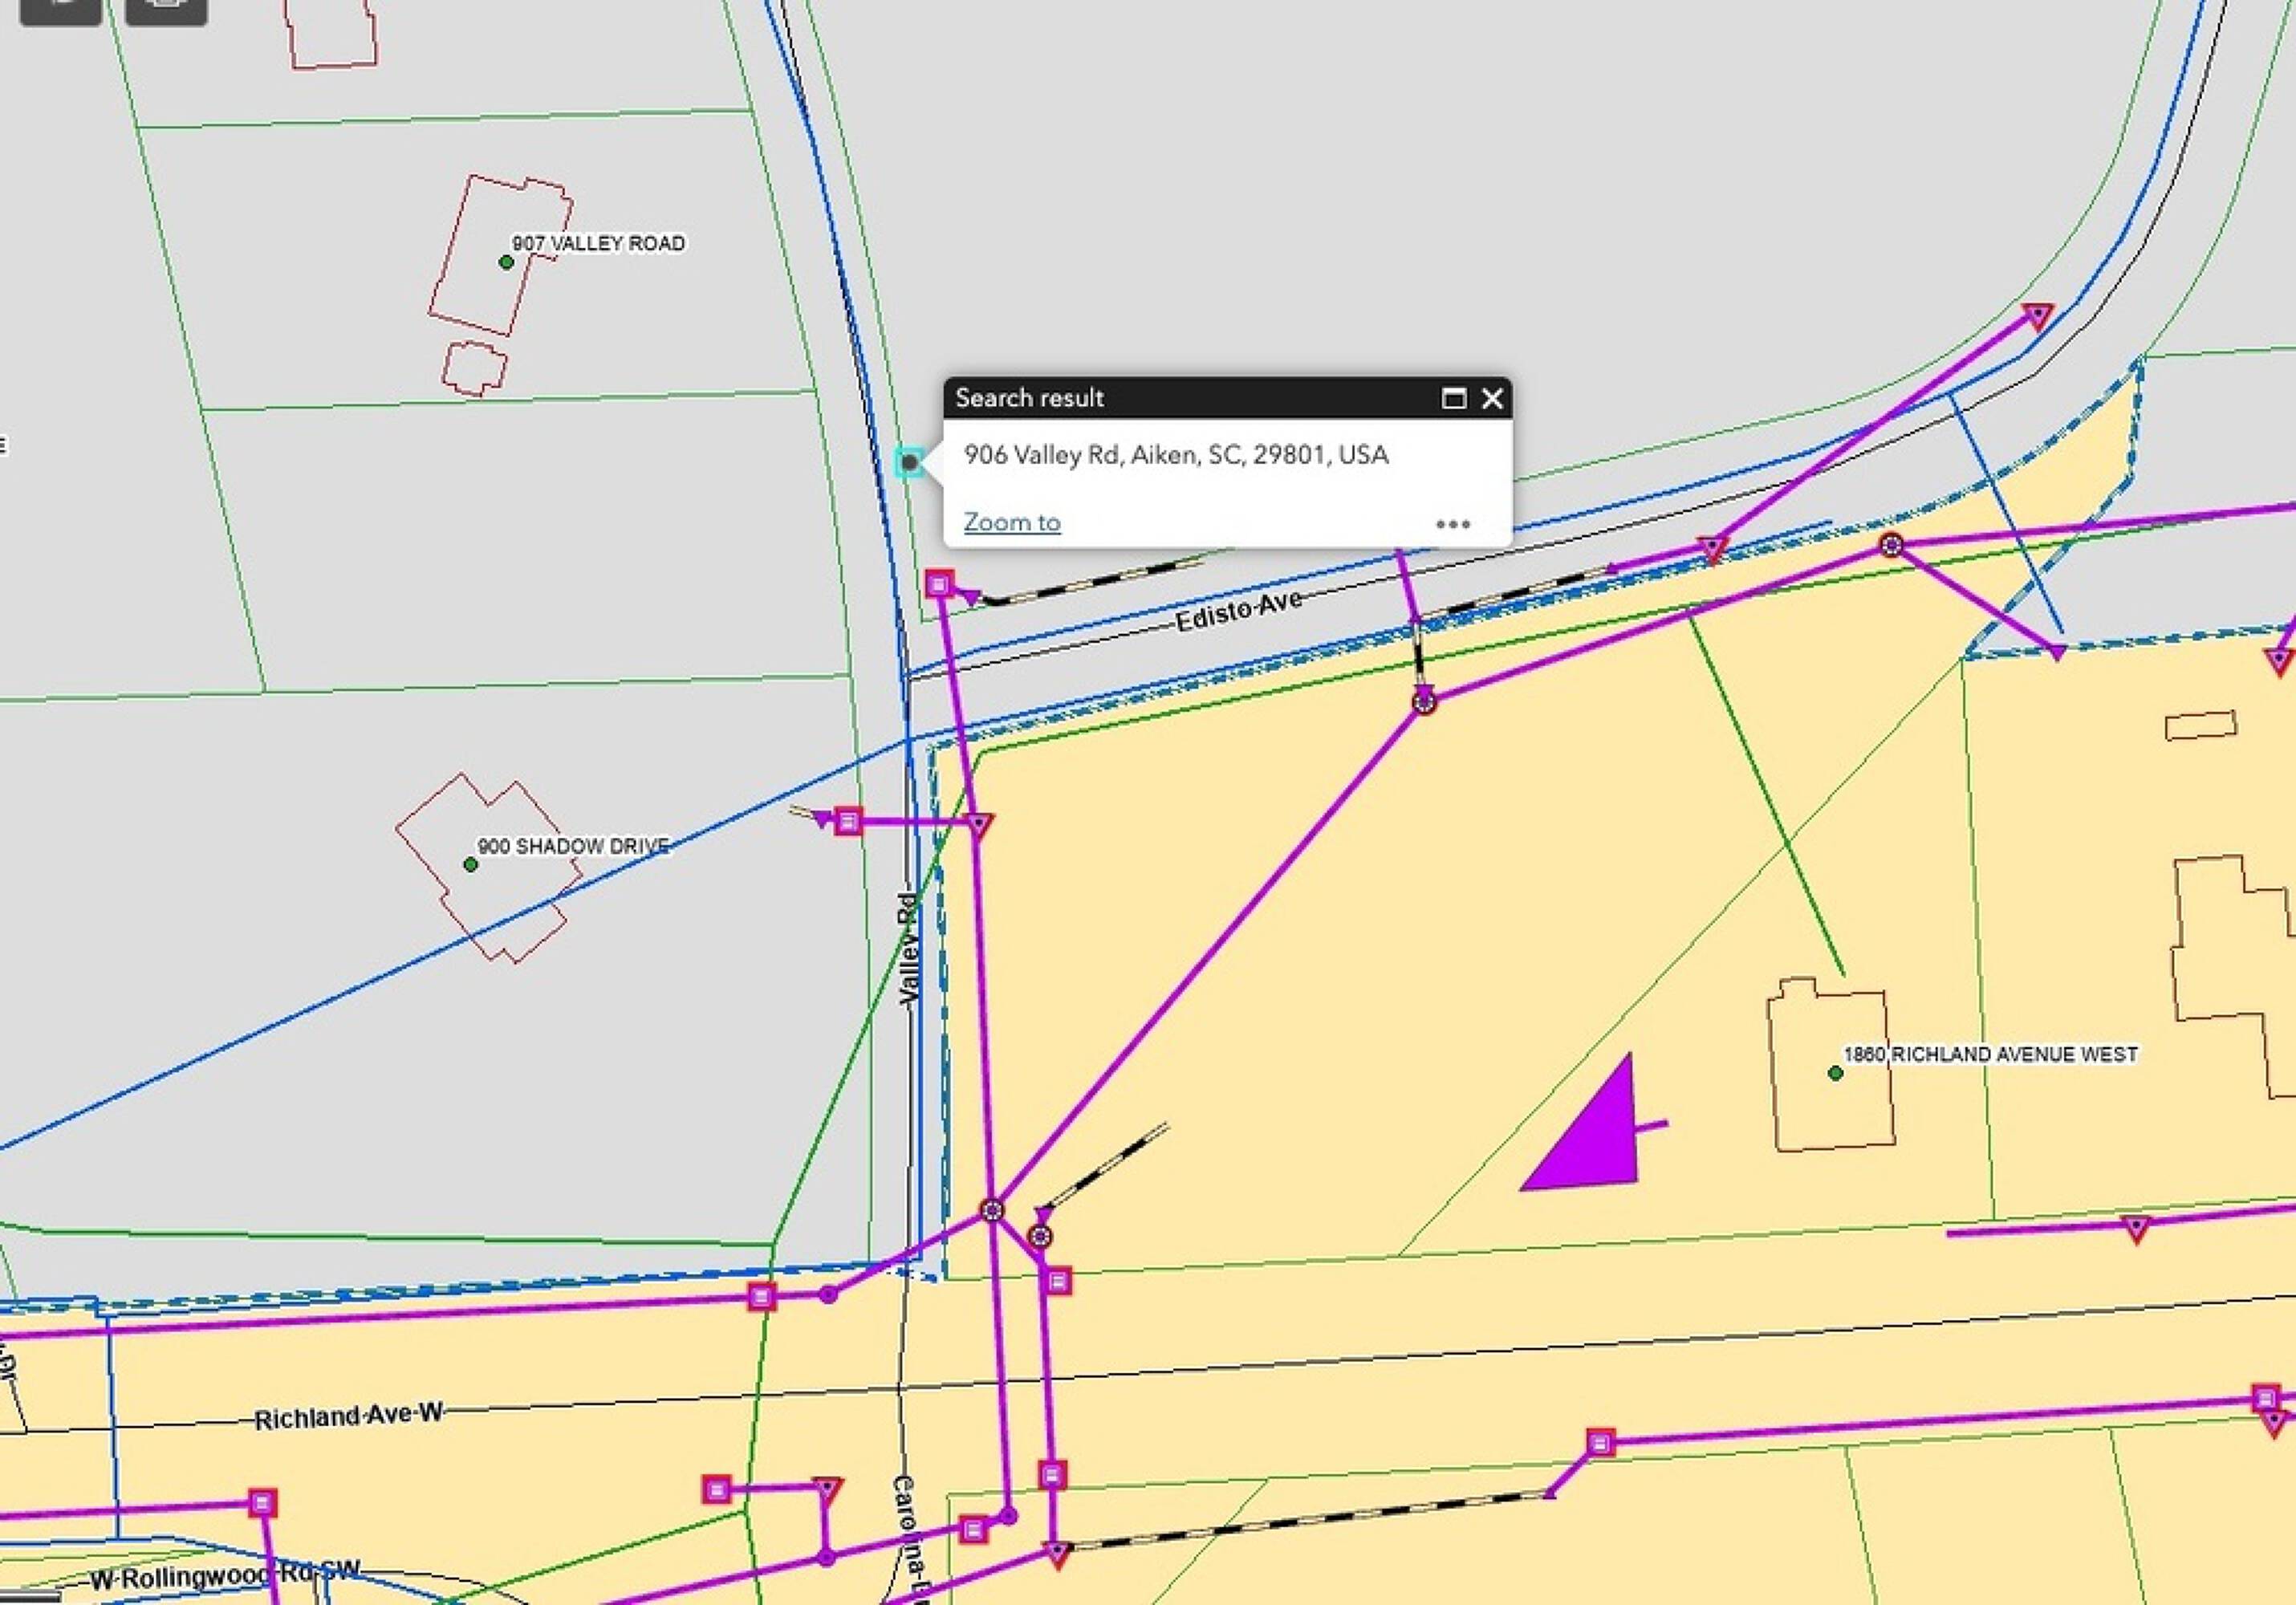Image resolution: width=2296 pixels, height=1605 pixels.
Task: Close the Search result popup
Action: coord(1492,398)
